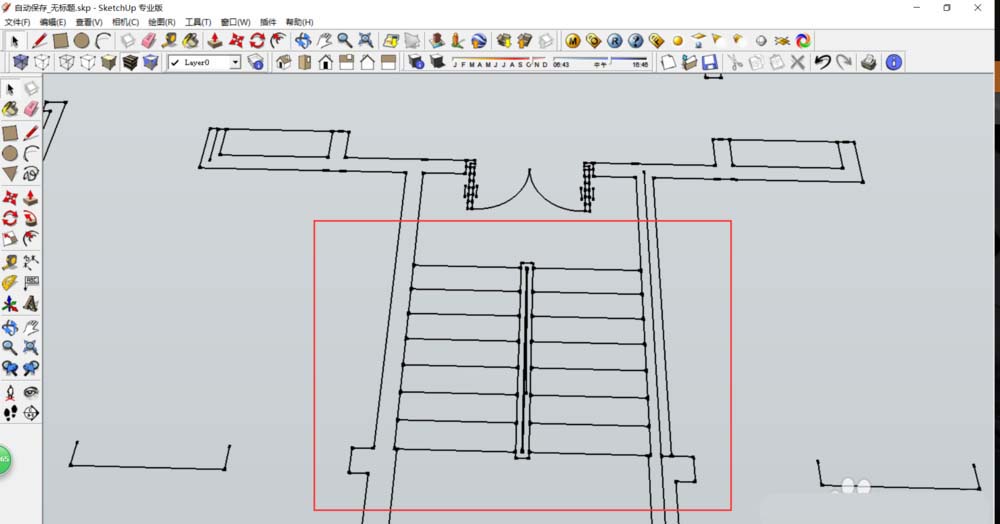This screenshot has width=1000, height=524.
Task: Select the Freehand tool in left palette
Action: click(x=31, y=173)
